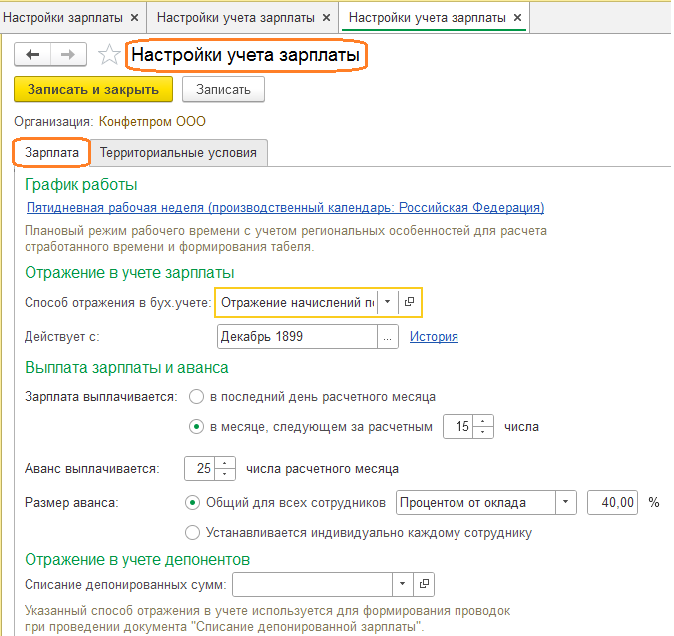Select the Зарплата tab

click(x=52, y=153)
